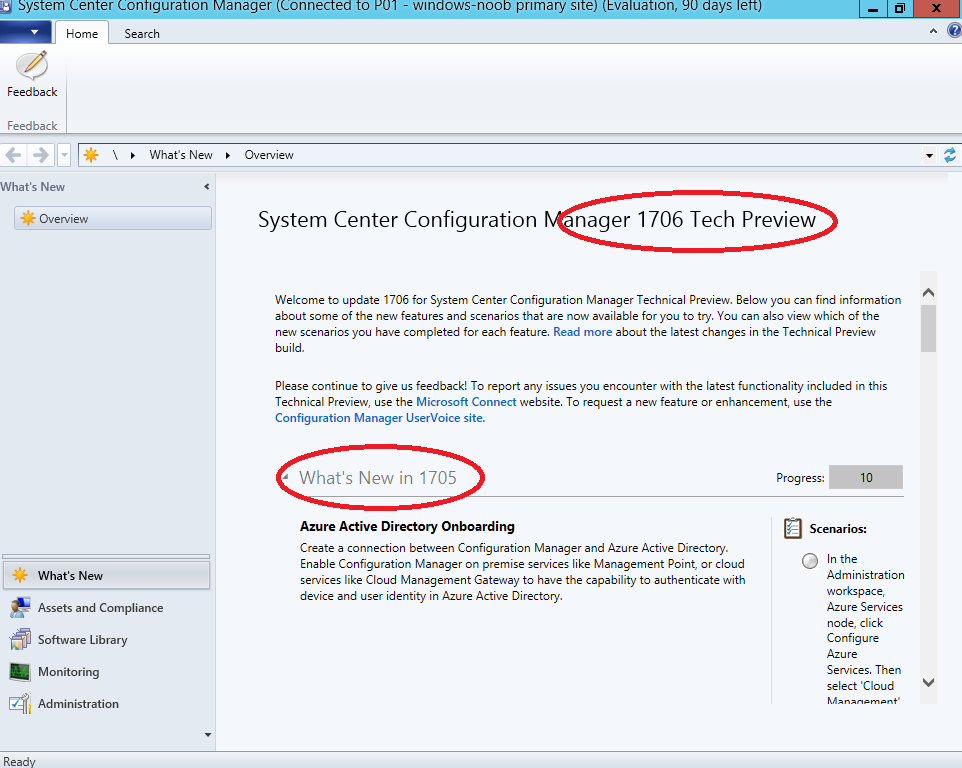Click the Software Library workspace icon
Viewport: 962px width, 768px height.
[20, 640]
